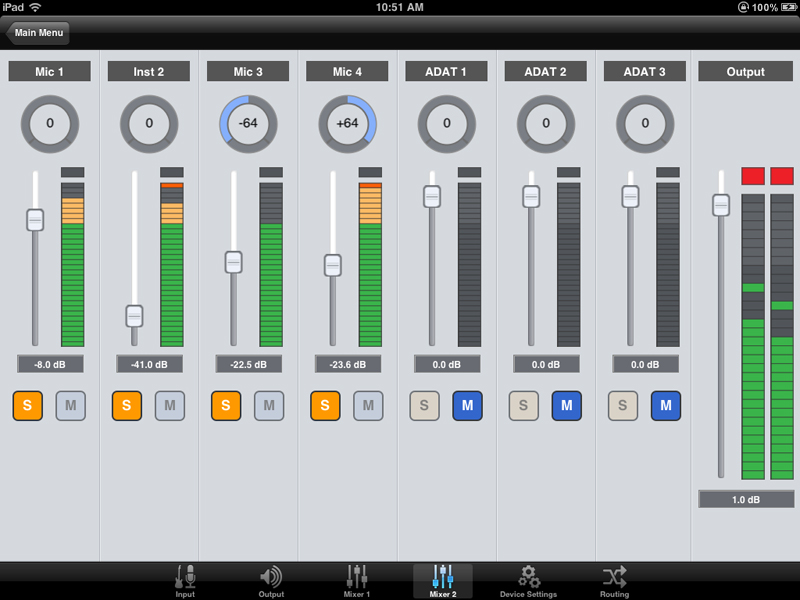Select the Mic 1 level field -8.0 dB
This screenshot has height=600, width=800.
click(50, 364)
